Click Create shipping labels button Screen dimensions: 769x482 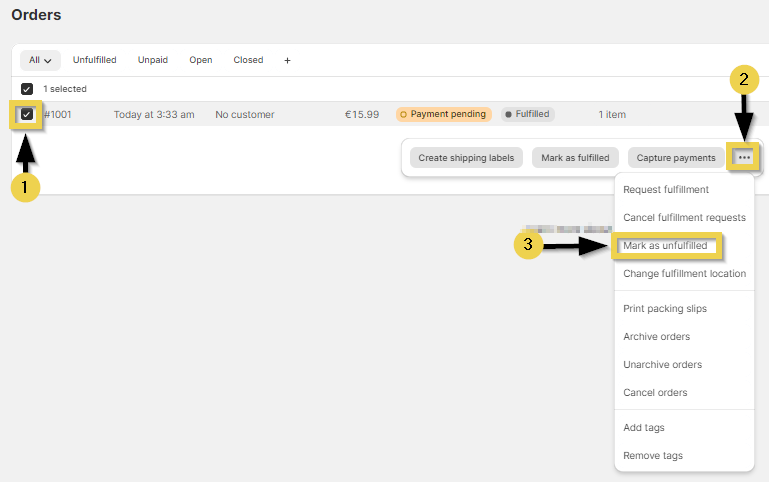coord(466,158)
